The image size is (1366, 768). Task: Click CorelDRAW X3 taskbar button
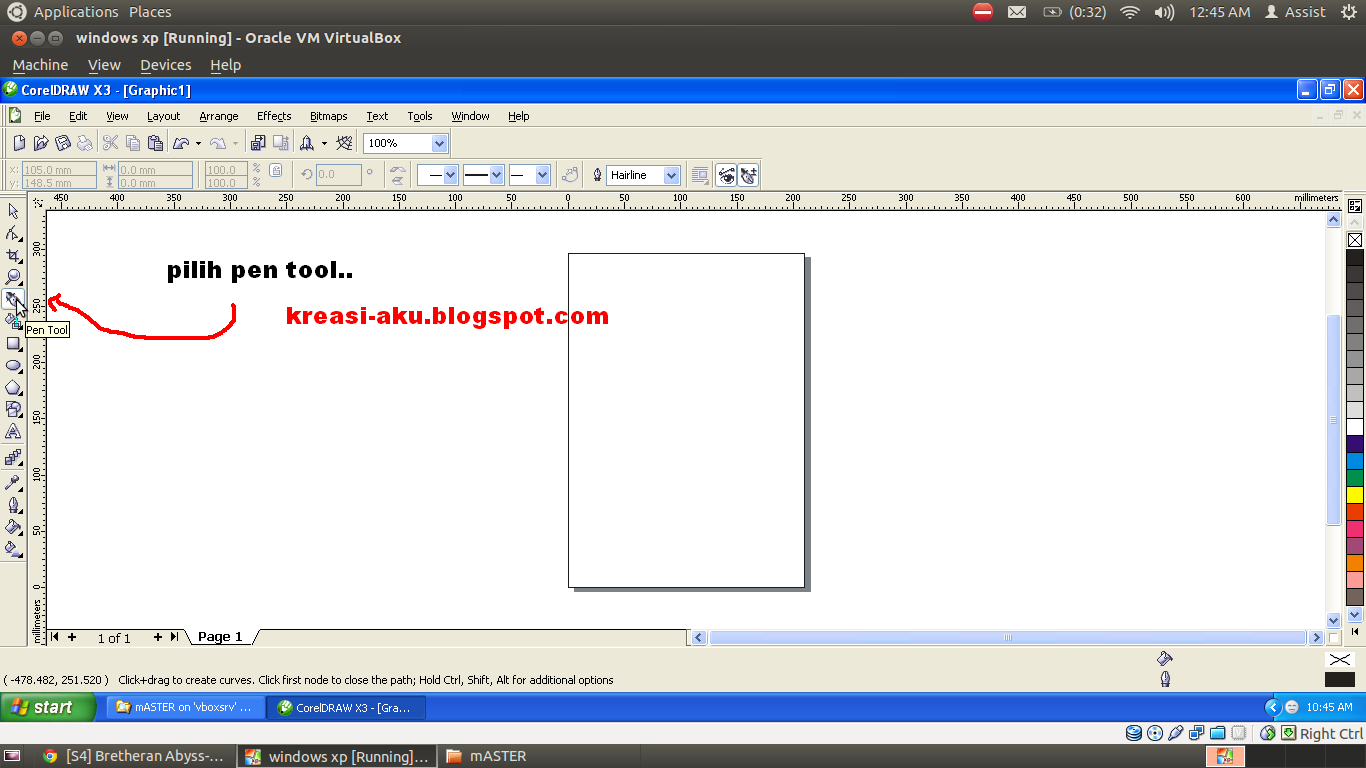[x=348, y=707]
